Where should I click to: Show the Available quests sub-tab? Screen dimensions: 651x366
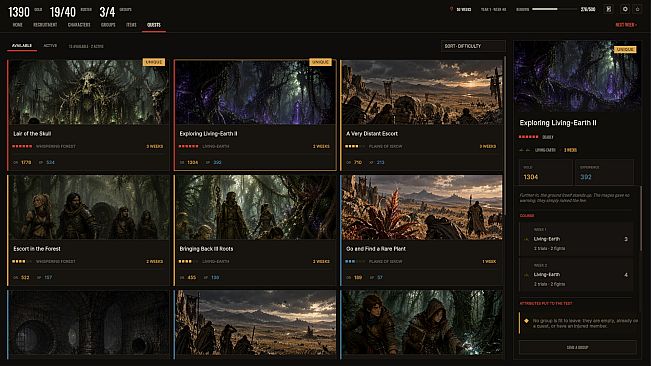[22, 46]
